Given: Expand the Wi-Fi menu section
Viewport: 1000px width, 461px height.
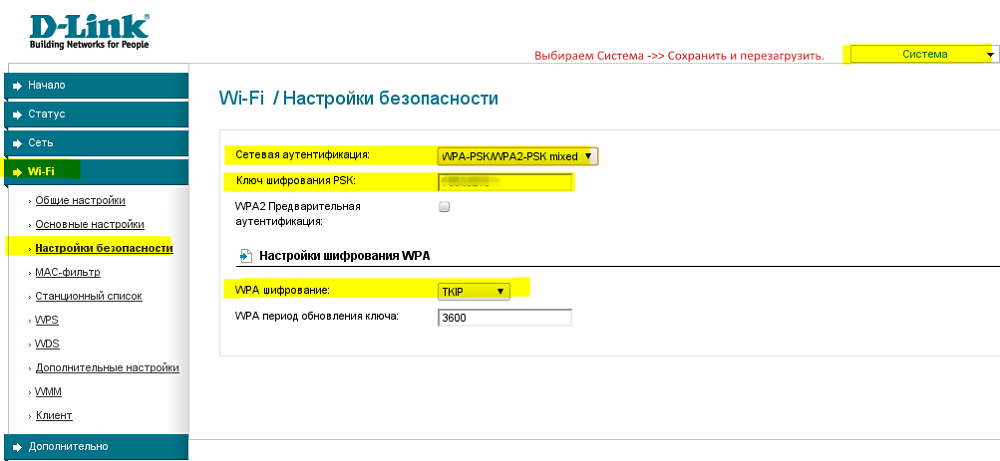Looking at the screenshot, I should tap(96, 172).
